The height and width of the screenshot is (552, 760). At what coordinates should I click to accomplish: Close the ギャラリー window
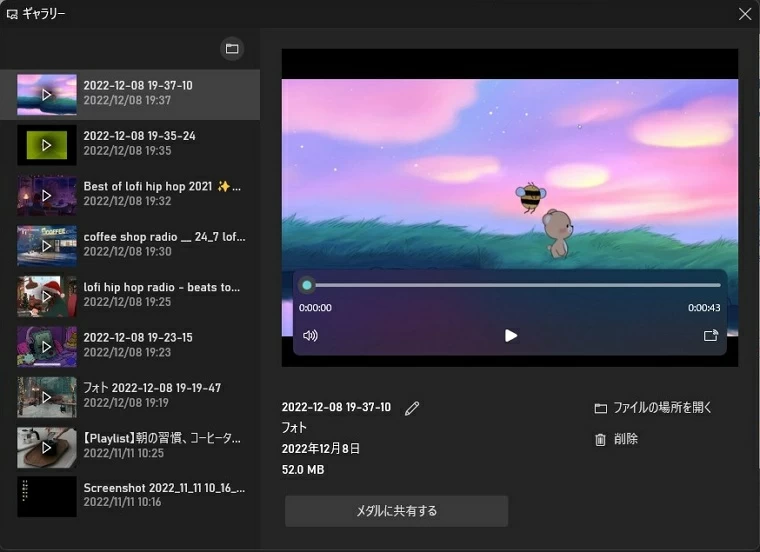pos(745,14)
